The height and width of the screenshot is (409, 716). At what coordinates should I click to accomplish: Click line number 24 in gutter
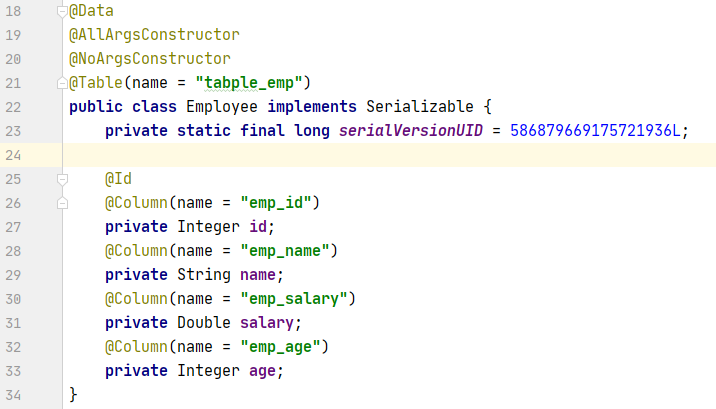pos(13,155)
